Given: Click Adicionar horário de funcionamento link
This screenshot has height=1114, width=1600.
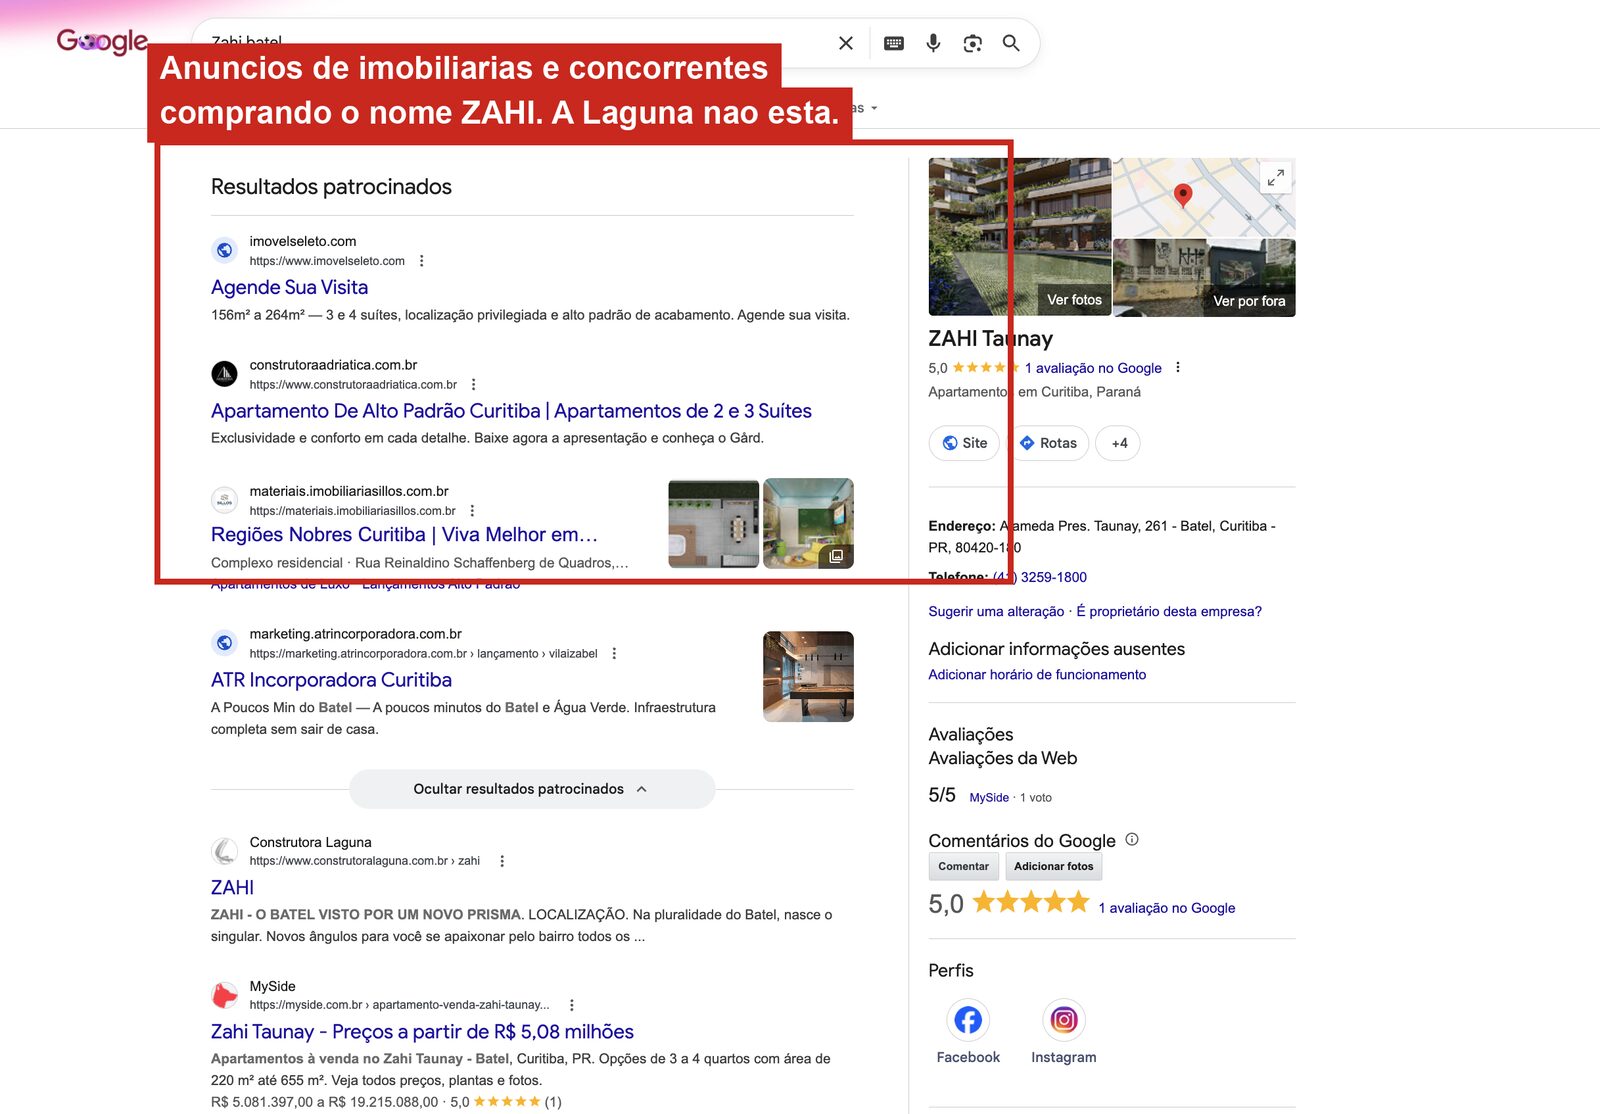Looking at the screenshot, I should pos(1037,675).
